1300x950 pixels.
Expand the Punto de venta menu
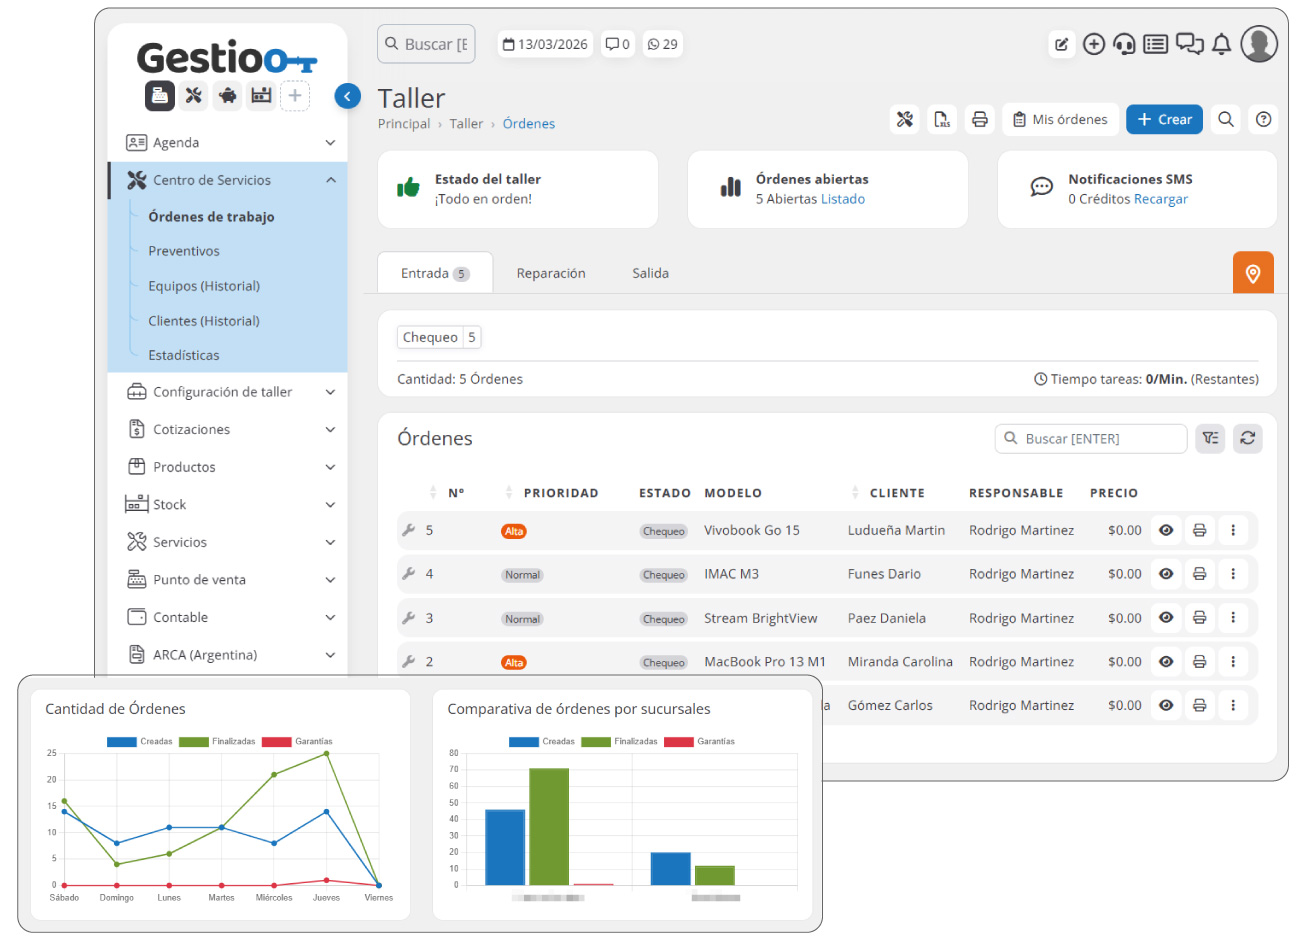click(228, 580)
